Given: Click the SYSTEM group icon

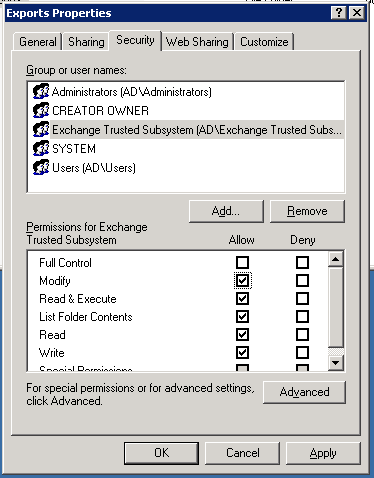Looking at the screenshot, I should 41,149.
